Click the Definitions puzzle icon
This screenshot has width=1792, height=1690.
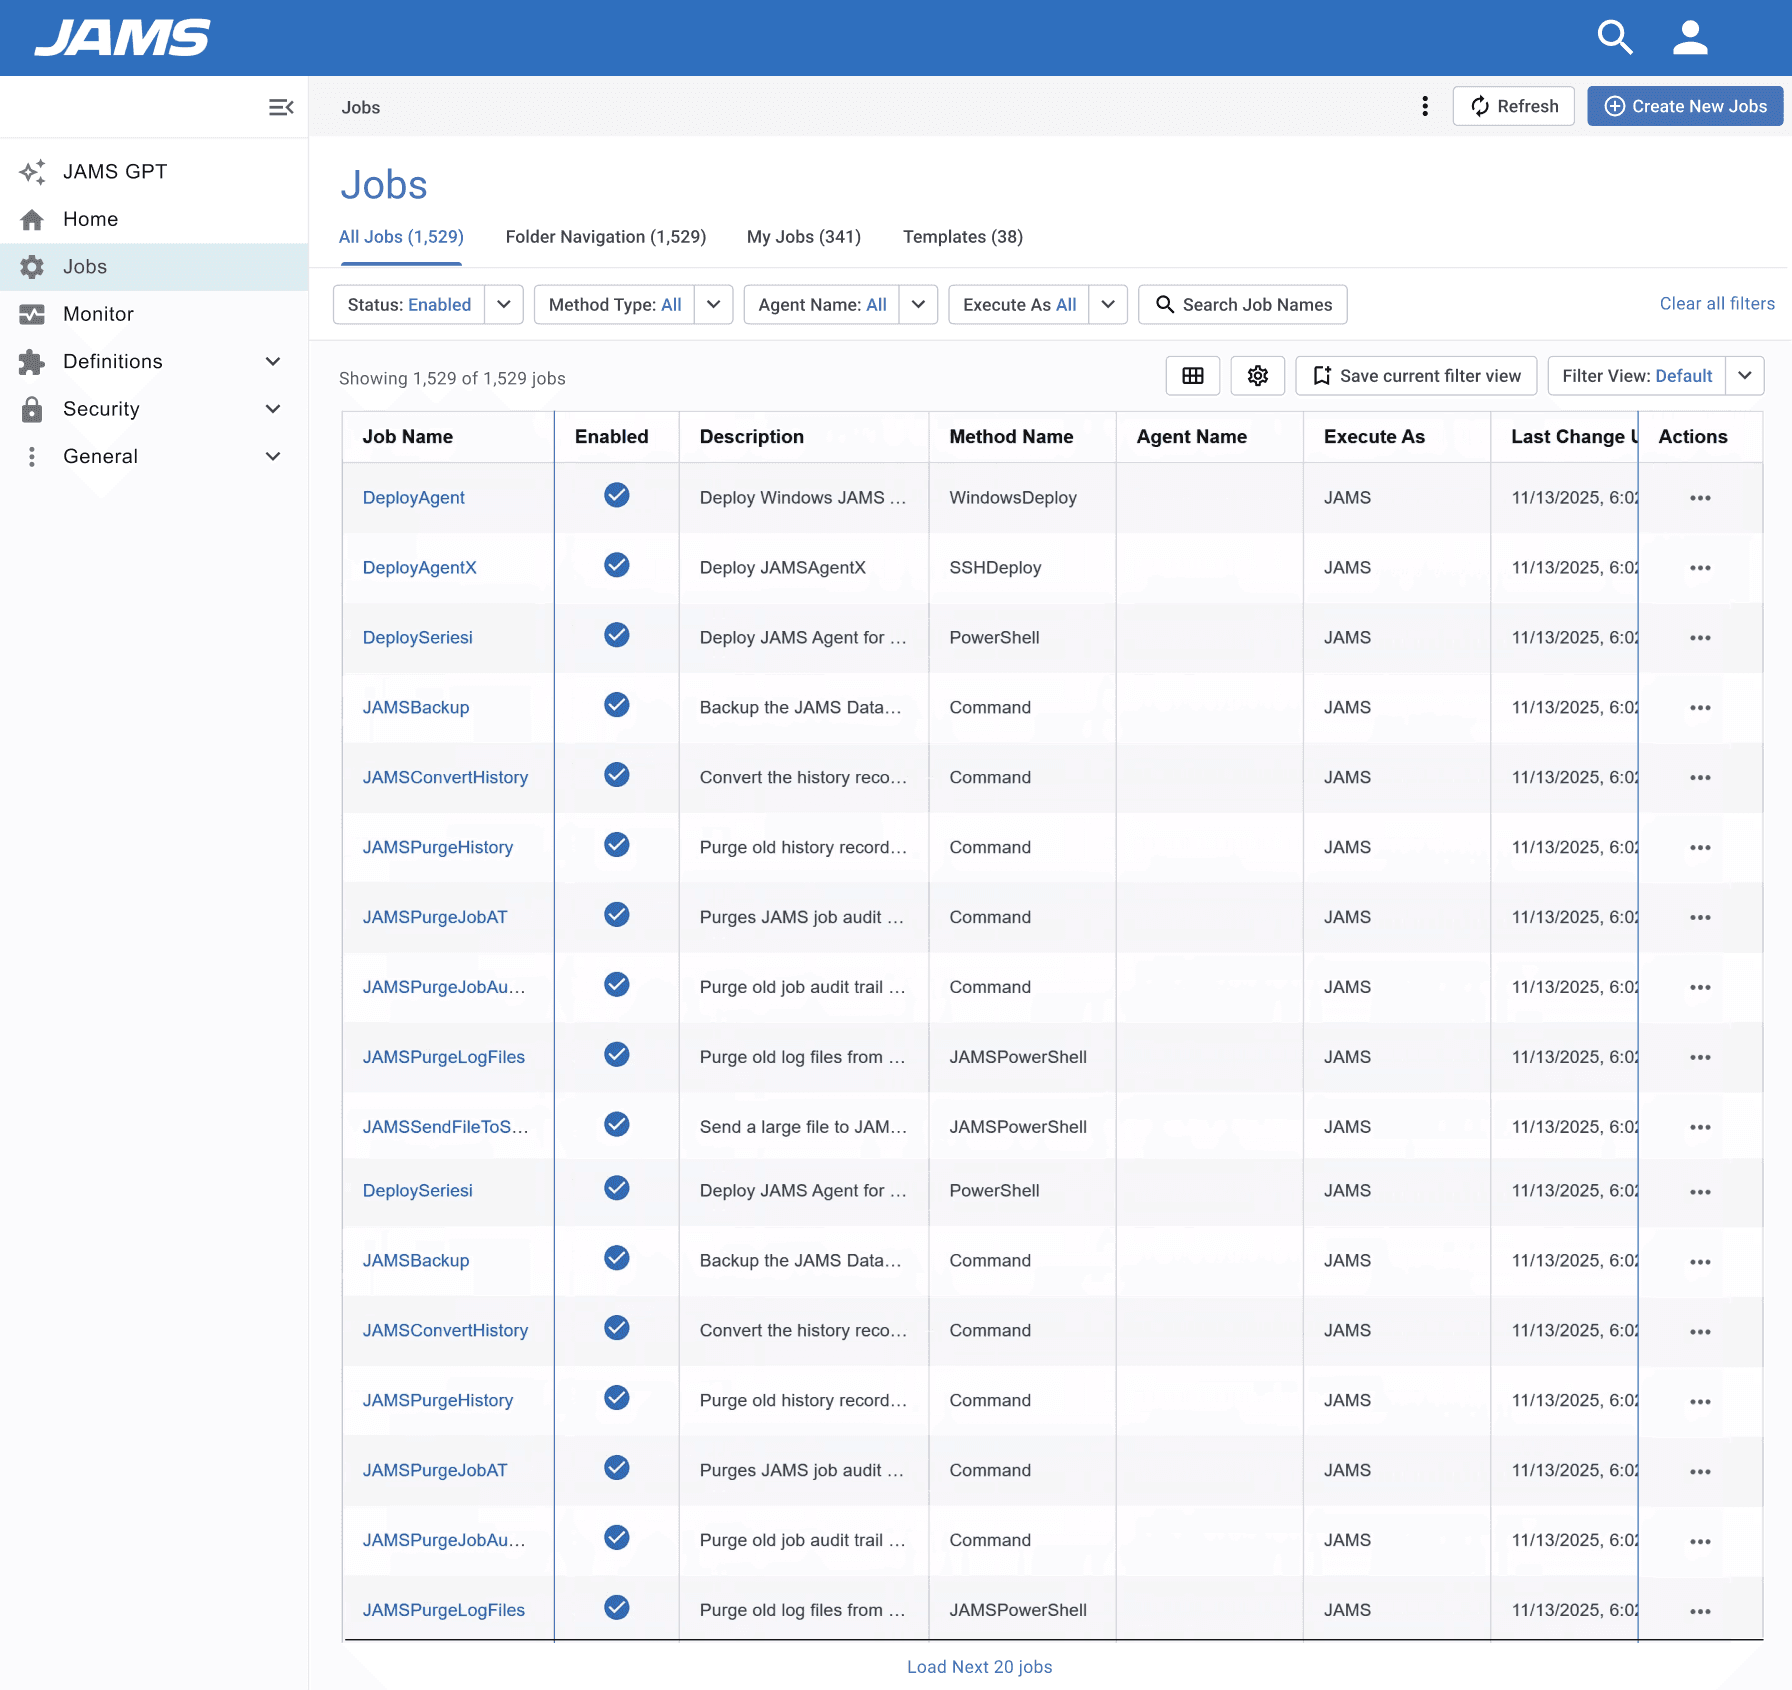pyautogui.click(x=32, y=362)
